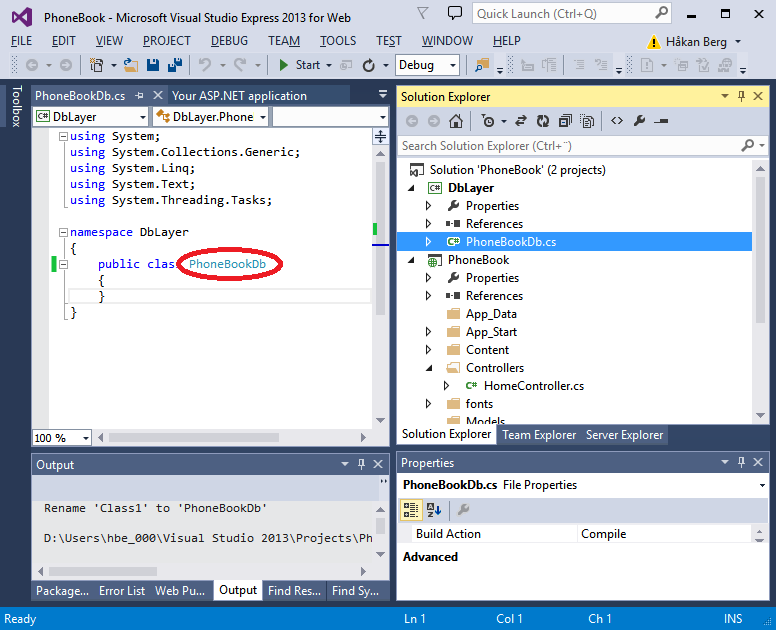Click the Property Pages wrench icon
Screen dimensions: 776x630
click(x=463, y=510)
